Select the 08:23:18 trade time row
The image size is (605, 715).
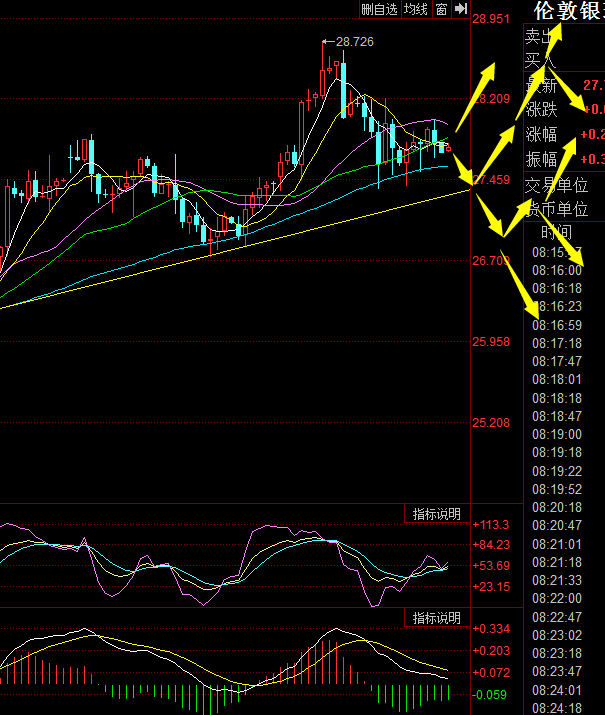click(x=557, y=653)
